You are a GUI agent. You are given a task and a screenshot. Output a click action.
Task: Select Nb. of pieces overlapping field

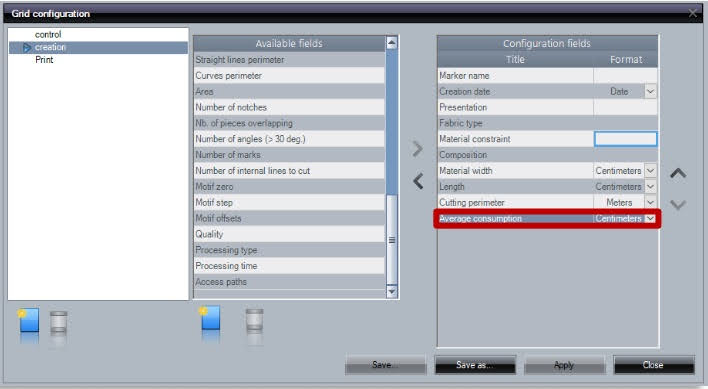click(x=289, y=123)
